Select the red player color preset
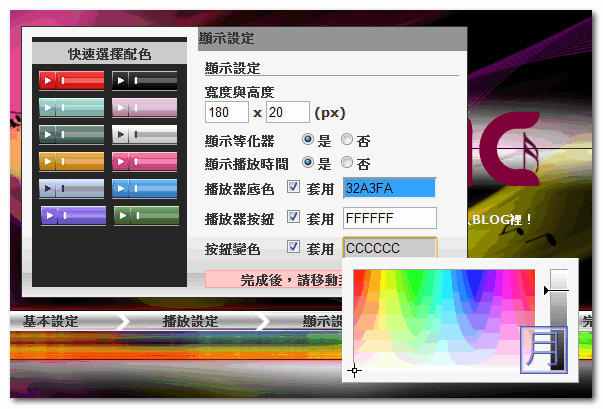This screenshot has width=603, height=409. (x=70, y=80)
